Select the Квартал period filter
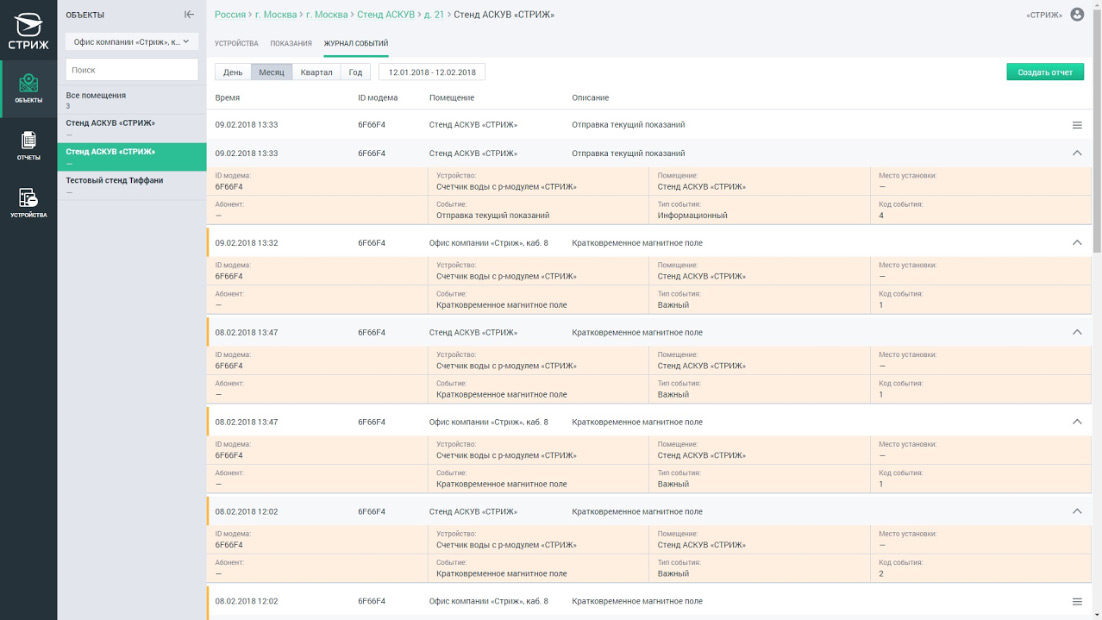Screen dimensions: 1102x620 (316, 72)
